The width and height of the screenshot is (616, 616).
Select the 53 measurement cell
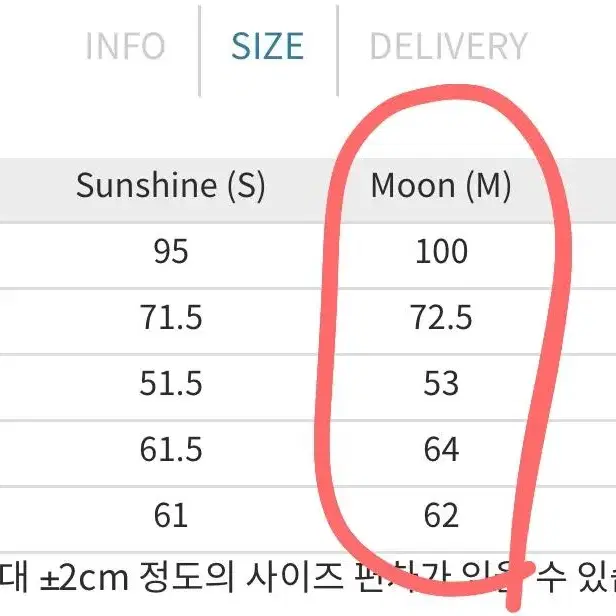442,383
